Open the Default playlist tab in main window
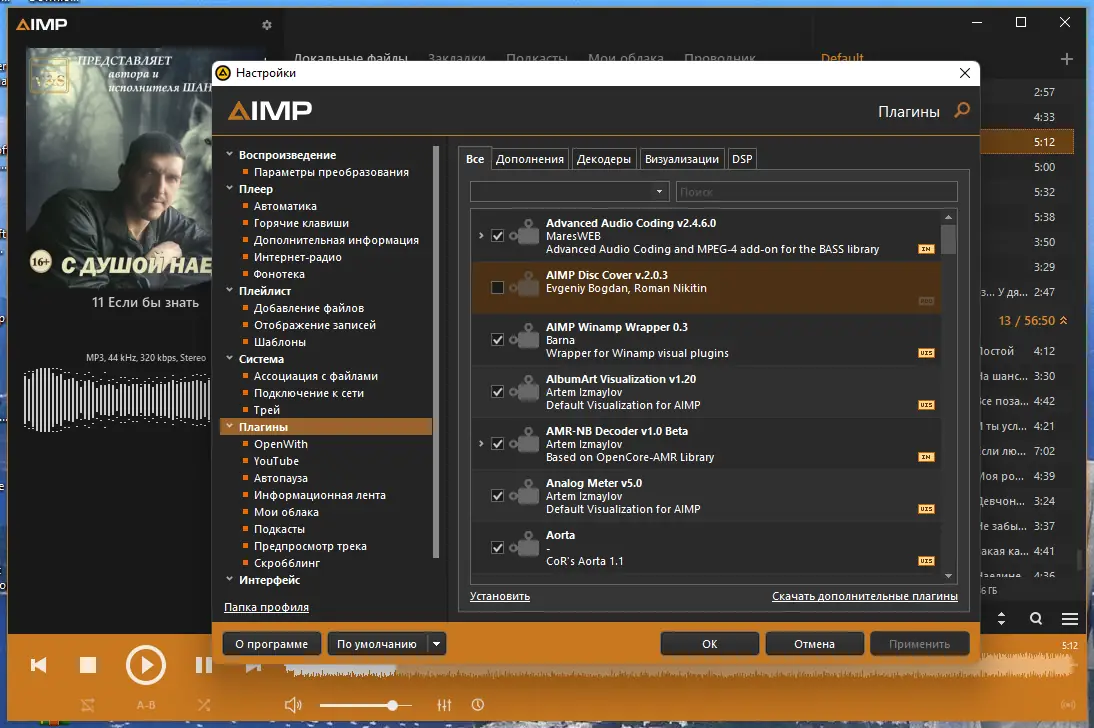1094x728 pixels. 841,57
